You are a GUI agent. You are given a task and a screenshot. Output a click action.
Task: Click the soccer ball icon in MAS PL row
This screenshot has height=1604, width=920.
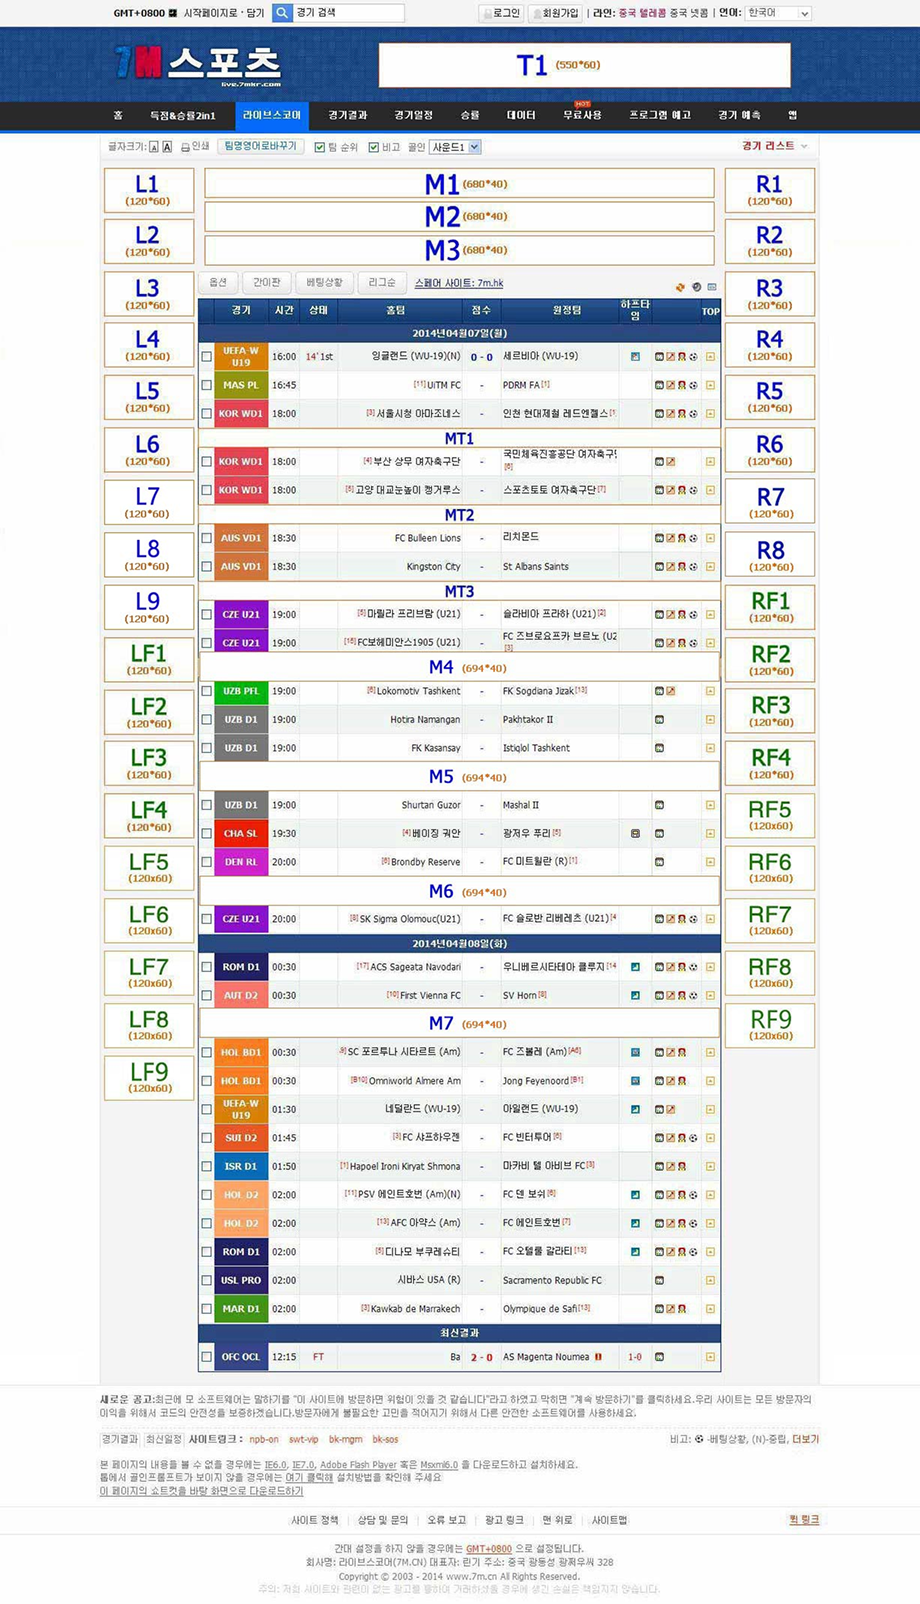693,385
